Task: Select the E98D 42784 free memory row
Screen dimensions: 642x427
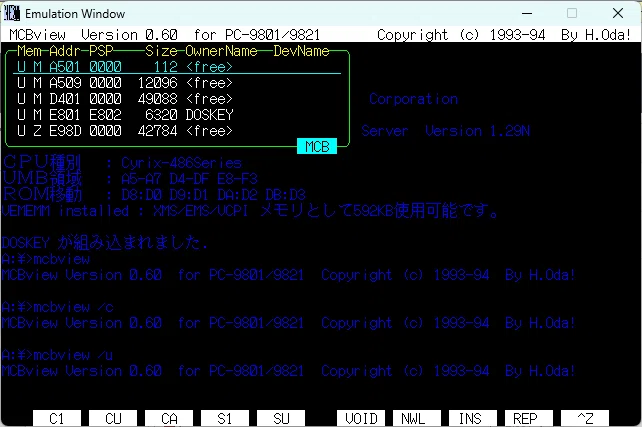Action: [x=177, y=131]
